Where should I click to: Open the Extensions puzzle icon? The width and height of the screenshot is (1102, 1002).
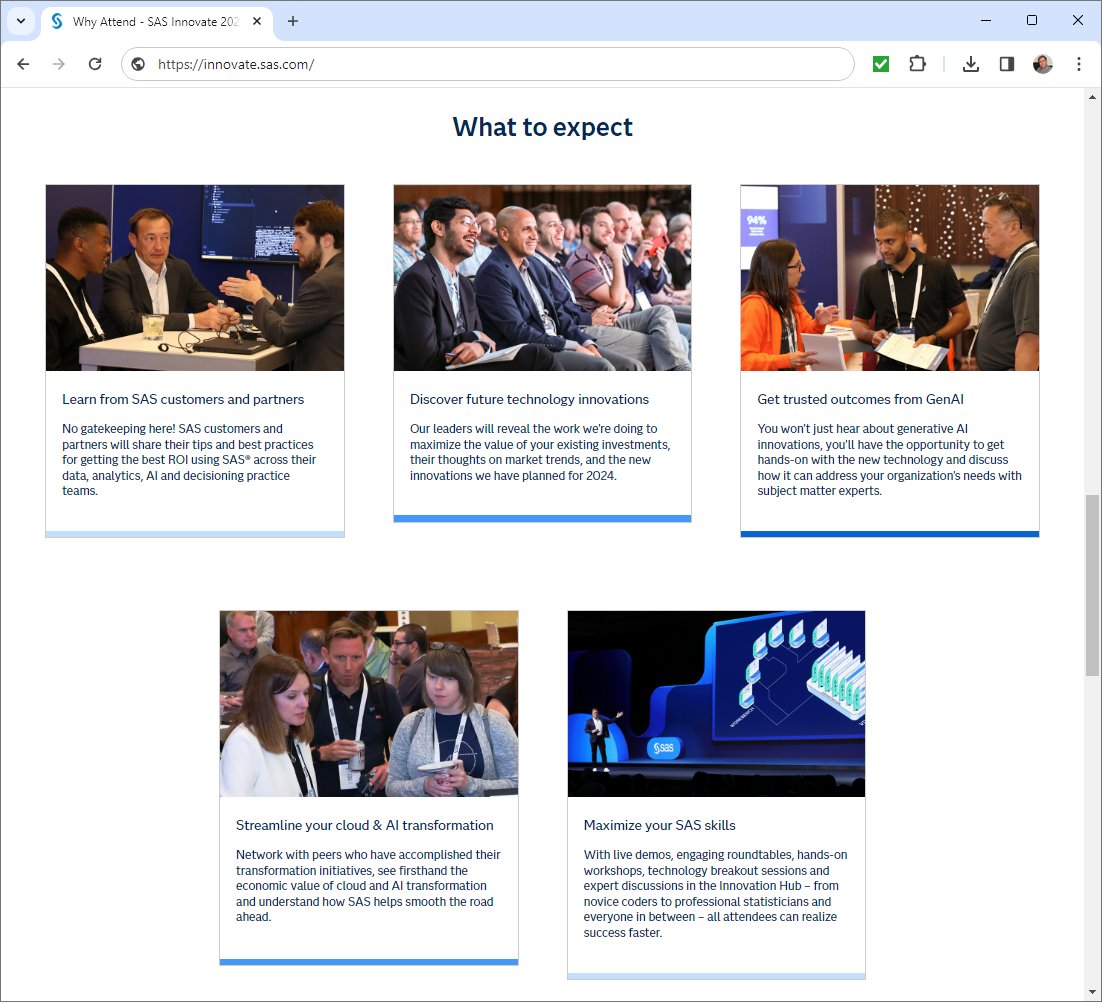[x=917, y=64]
